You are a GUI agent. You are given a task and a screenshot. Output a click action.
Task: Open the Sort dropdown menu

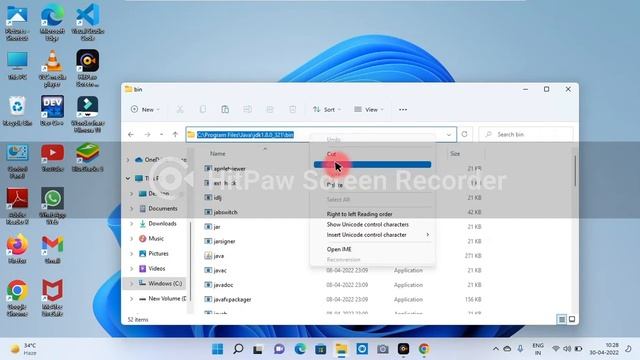pos(327,109)
